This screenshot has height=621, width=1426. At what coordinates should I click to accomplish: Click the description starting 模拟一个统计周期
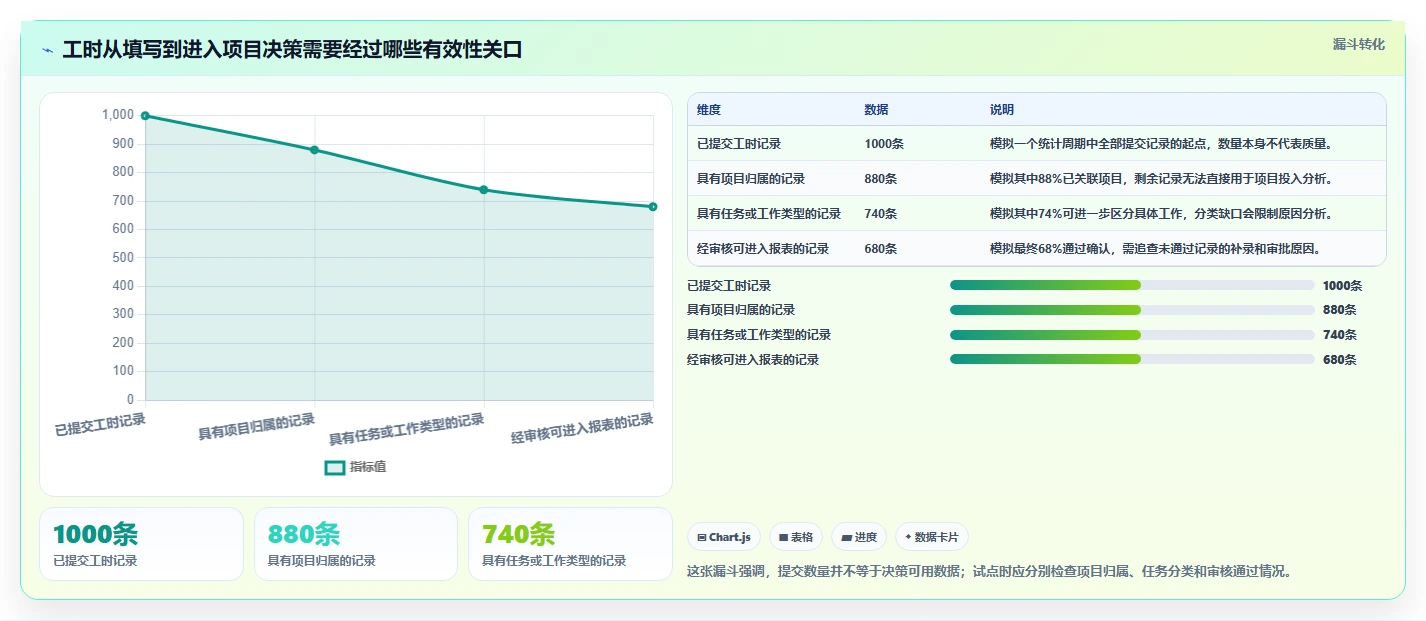coord(1161,144)
